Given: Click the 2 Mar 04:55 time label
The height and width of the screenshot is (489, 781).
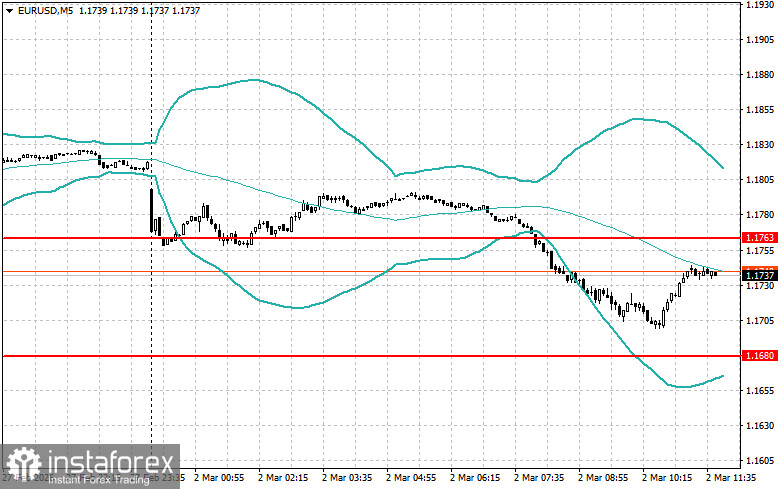Looking at the screenshot, I should tap(411, 478).
